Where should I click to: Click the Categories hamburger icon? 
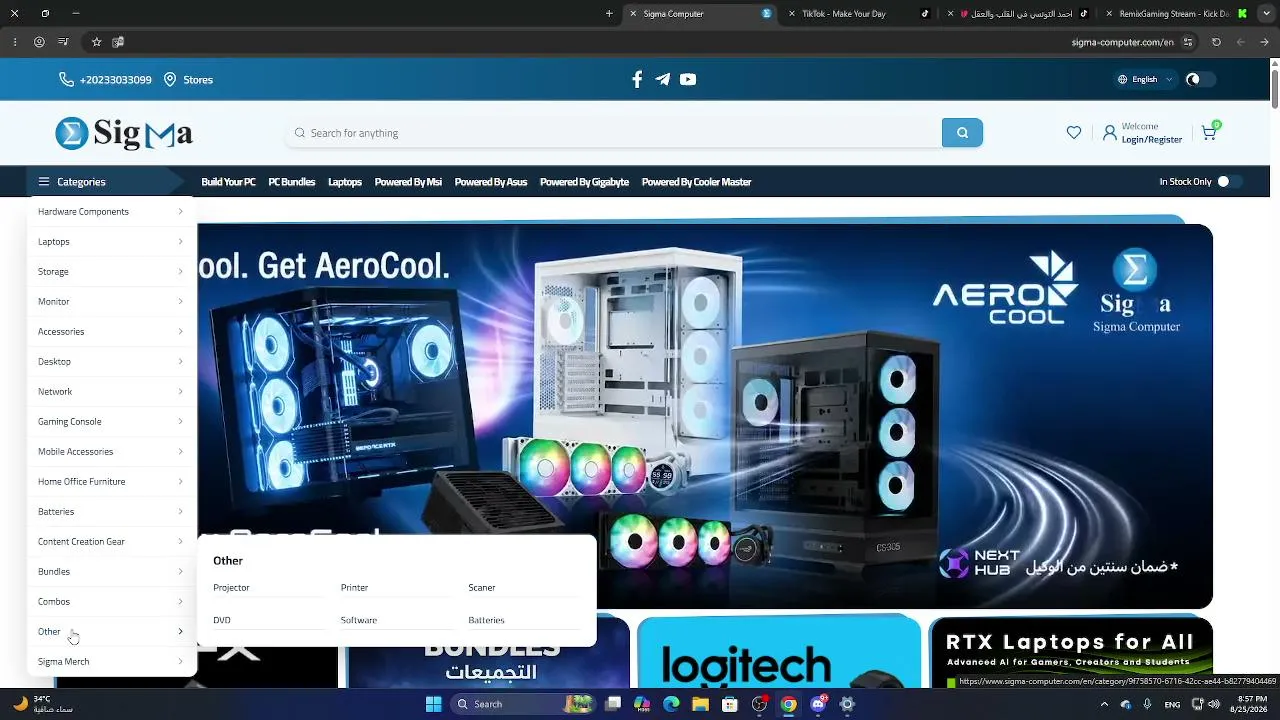coord(44,182)
